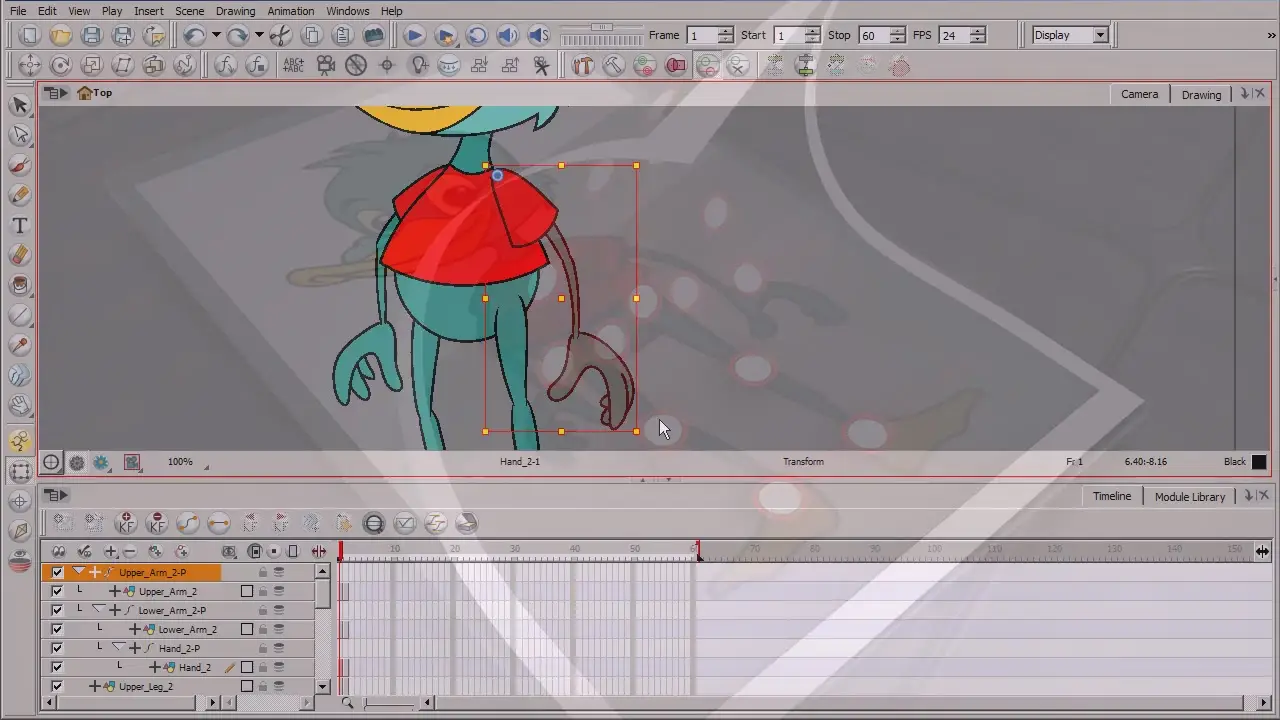Toggle lock on Hand_2 layer
This screenshot has height=720, width=1280.
(263, 667)
